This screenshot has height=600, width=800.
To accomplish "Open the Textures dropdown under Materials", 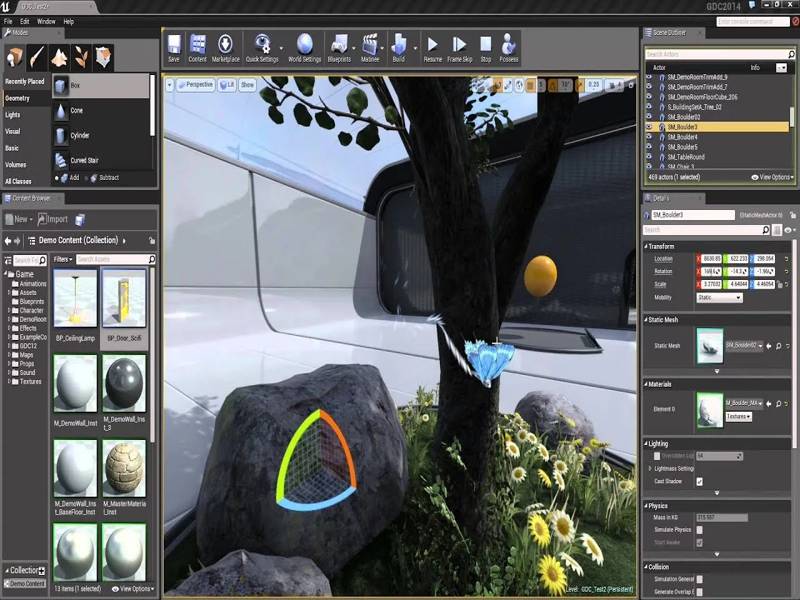I will pyautogui.click(x=738, y=416).
